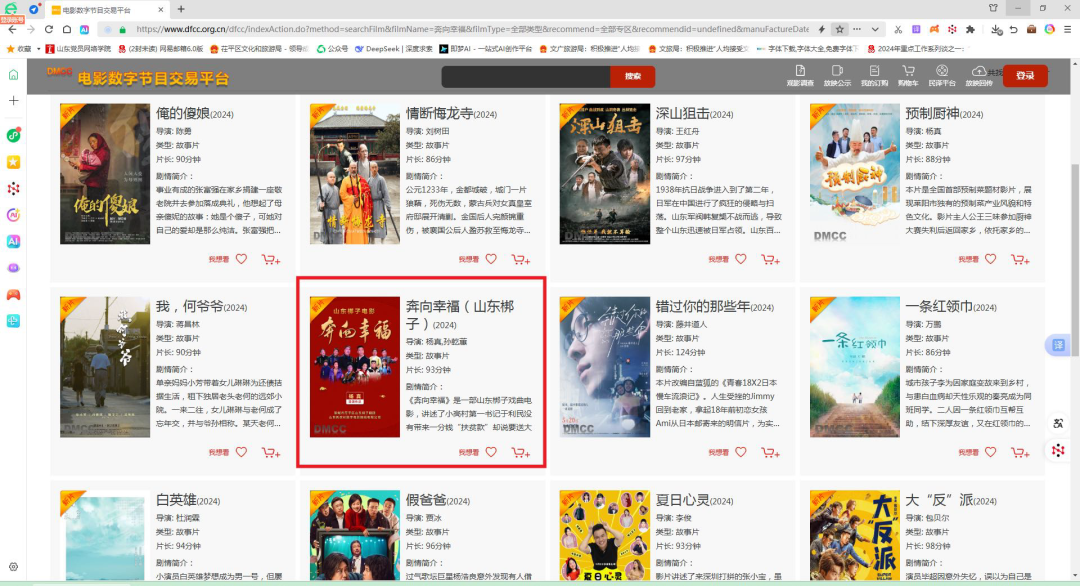Like 奔向幸福 with its heart icon
The height and width of the screenshot is (586, 1080).
pyautogui.click(x=491, y=452)
